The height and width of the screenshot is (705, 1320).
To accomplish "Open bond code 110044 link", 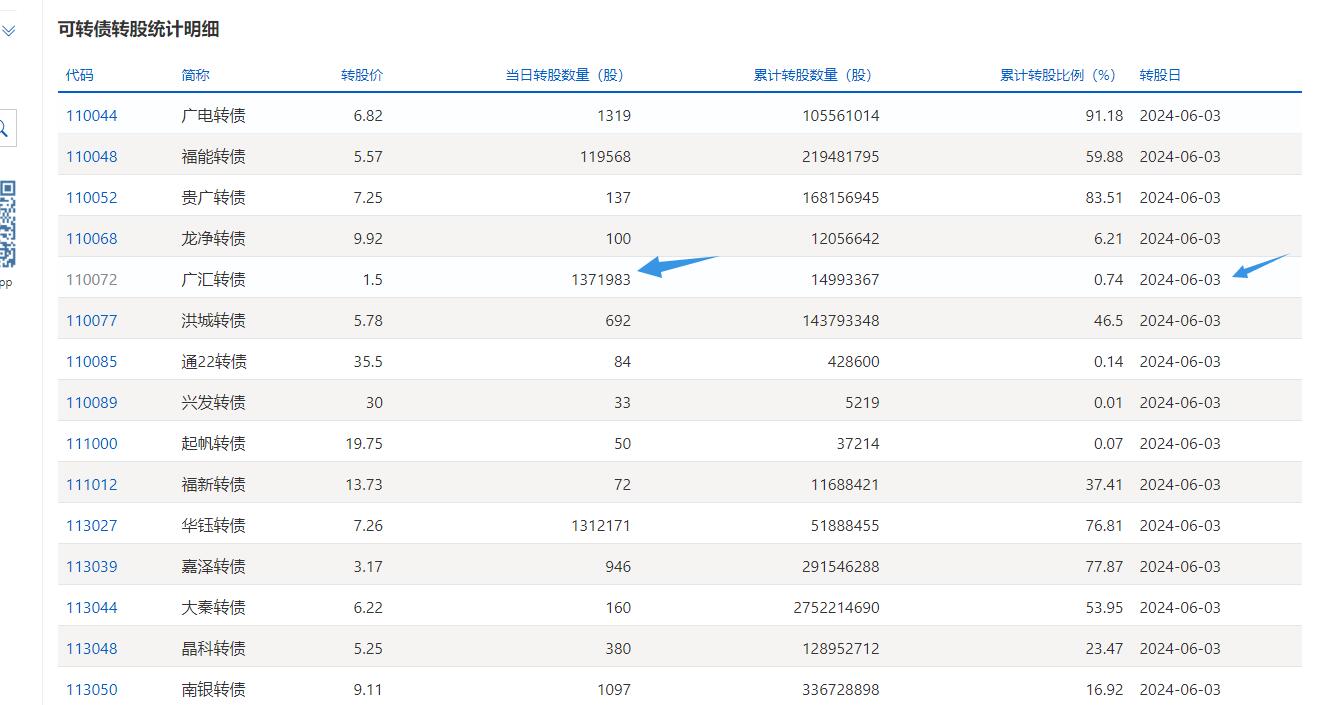I will click(x=91, y=116).
